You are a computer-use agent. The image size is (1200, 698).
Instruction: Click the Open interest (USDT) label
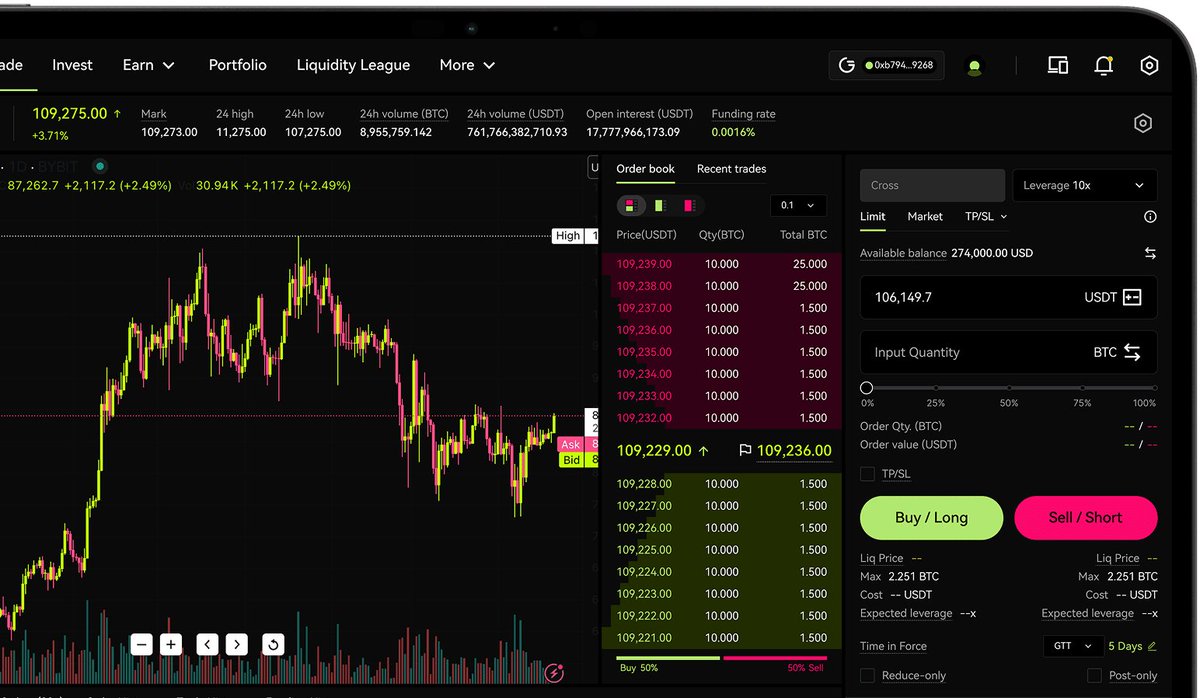coord(639,114)
